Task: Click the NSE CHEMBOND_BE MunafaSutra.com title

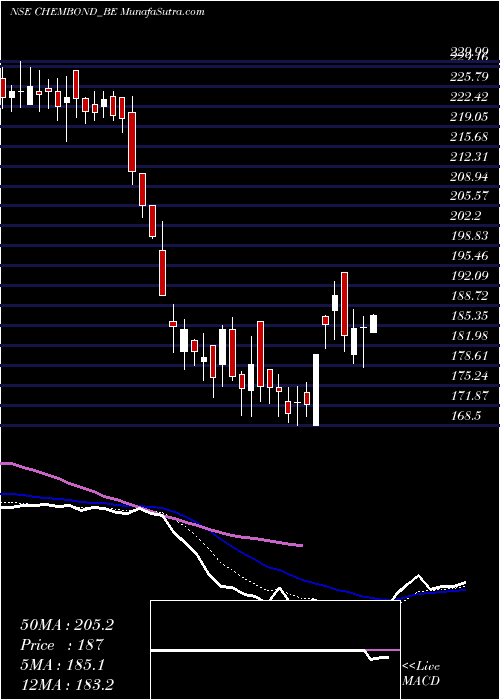Action: (107, 12)
